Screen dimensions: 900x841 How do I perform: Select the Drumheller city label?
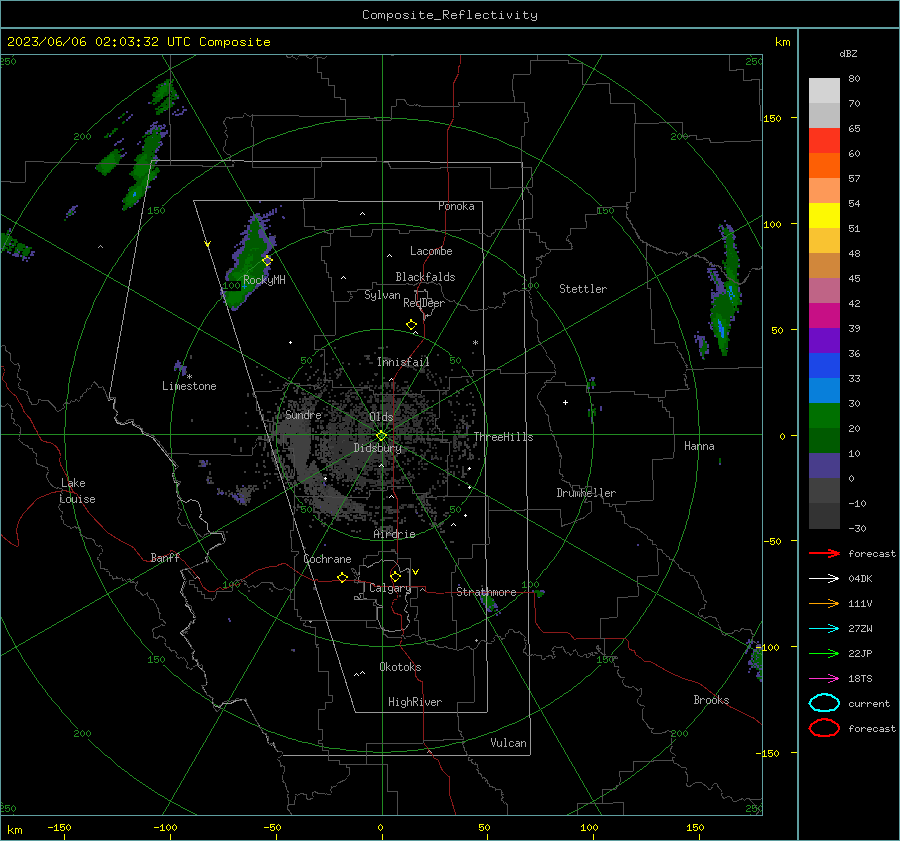(x=586, y=493)
